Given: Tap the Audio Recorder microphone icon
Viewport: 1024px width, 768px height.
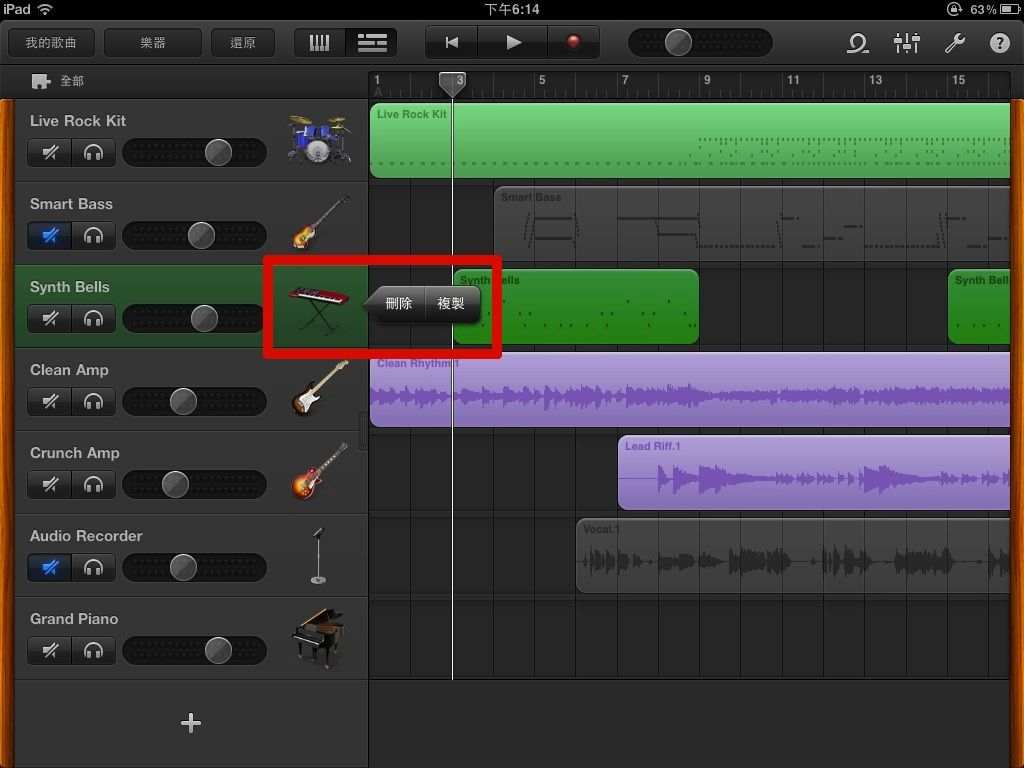Looking at the screenshot, I should [x=318, y=555].
